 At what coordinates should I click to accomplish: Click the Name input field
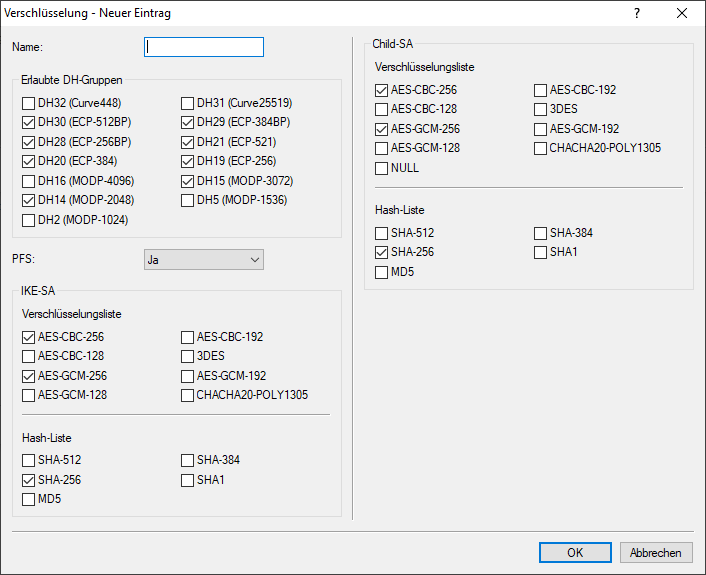click(204, 47)
